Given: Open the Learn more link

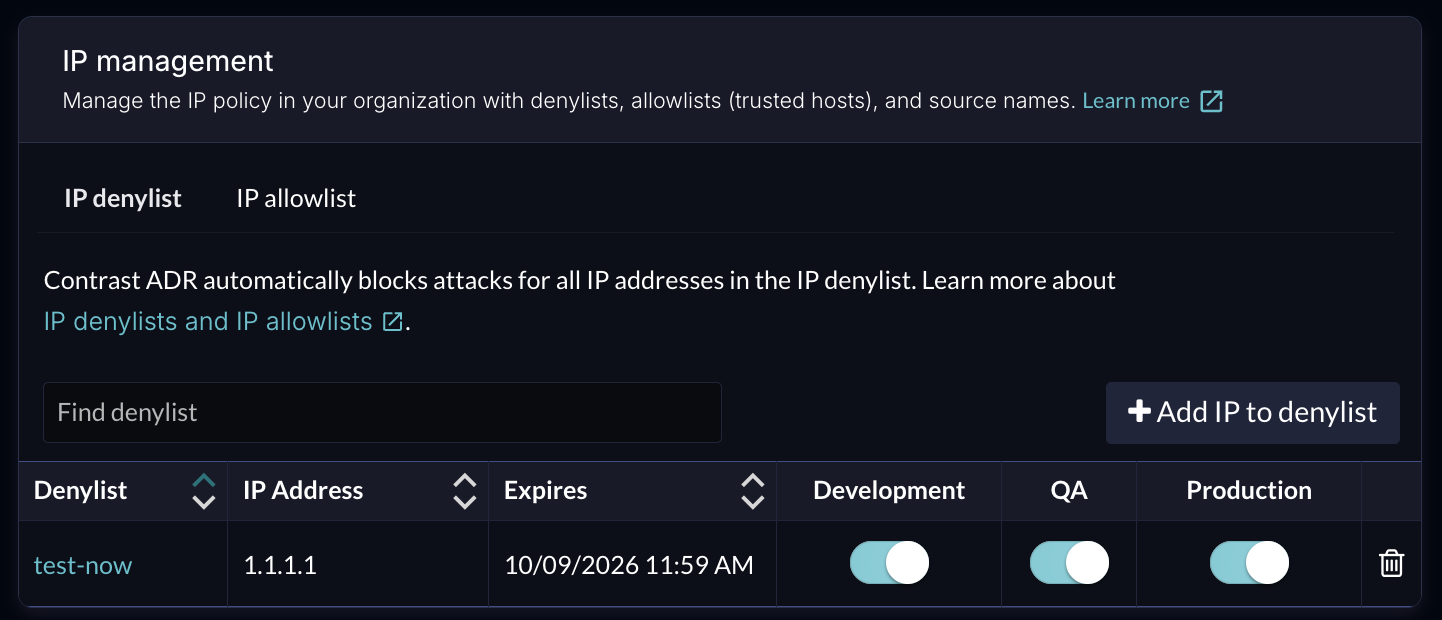Looking at the screenshot, I should click(1152, 101).
